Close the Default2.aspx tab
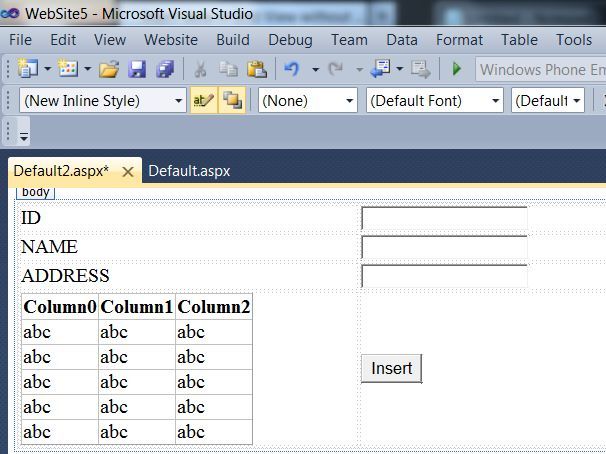606x454 pixels. [x=128, y=172]
